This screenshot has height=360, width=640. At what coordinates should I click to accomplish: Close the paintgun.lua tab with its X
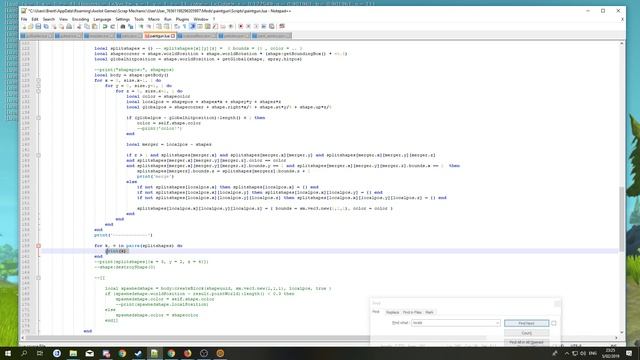(x=173, y=36)
